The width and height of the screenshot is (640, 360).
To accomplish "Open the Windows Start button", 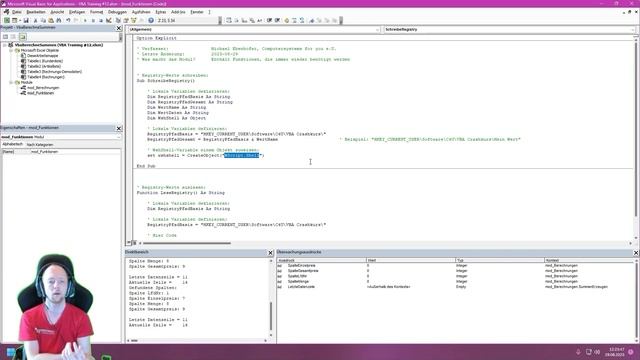I will pyautogui.click(x=11, y=352).
